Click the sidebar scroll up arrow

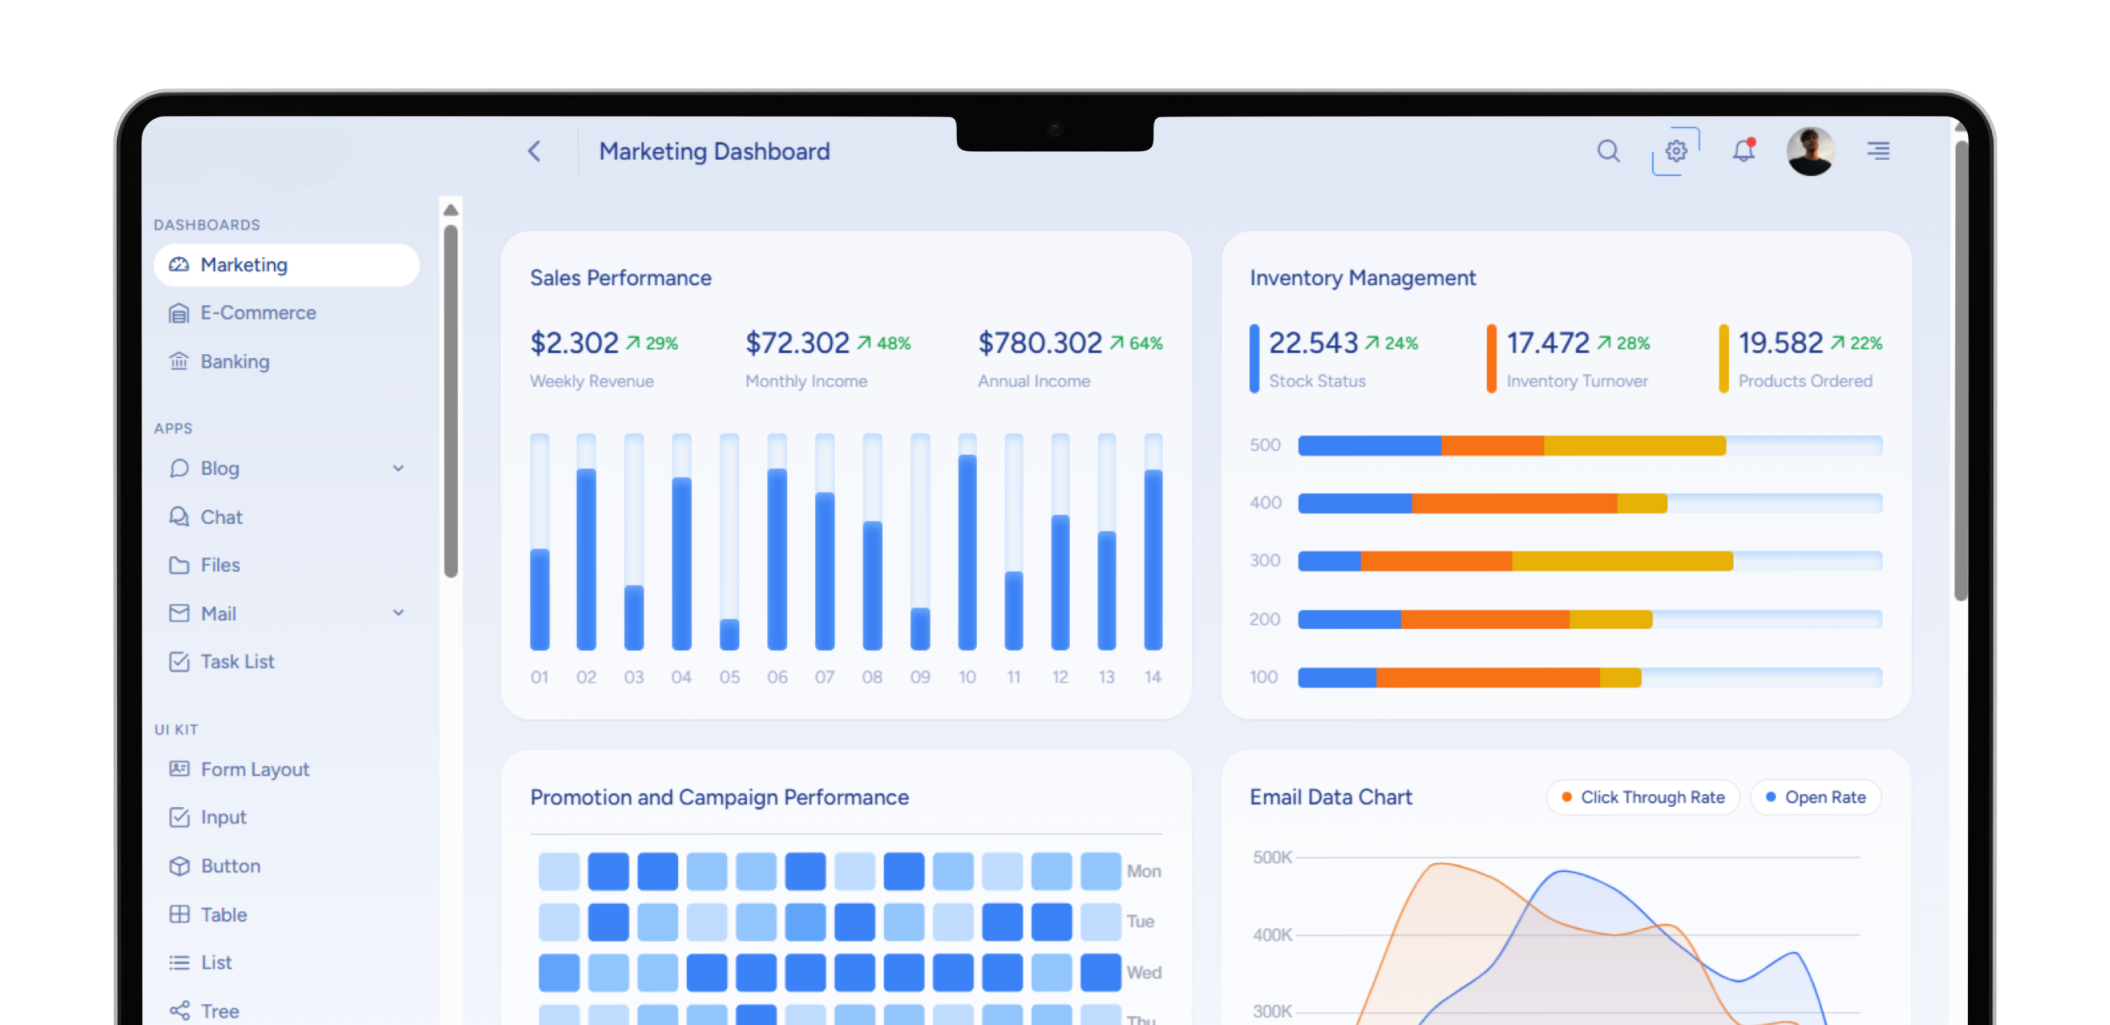pos(451,210)
